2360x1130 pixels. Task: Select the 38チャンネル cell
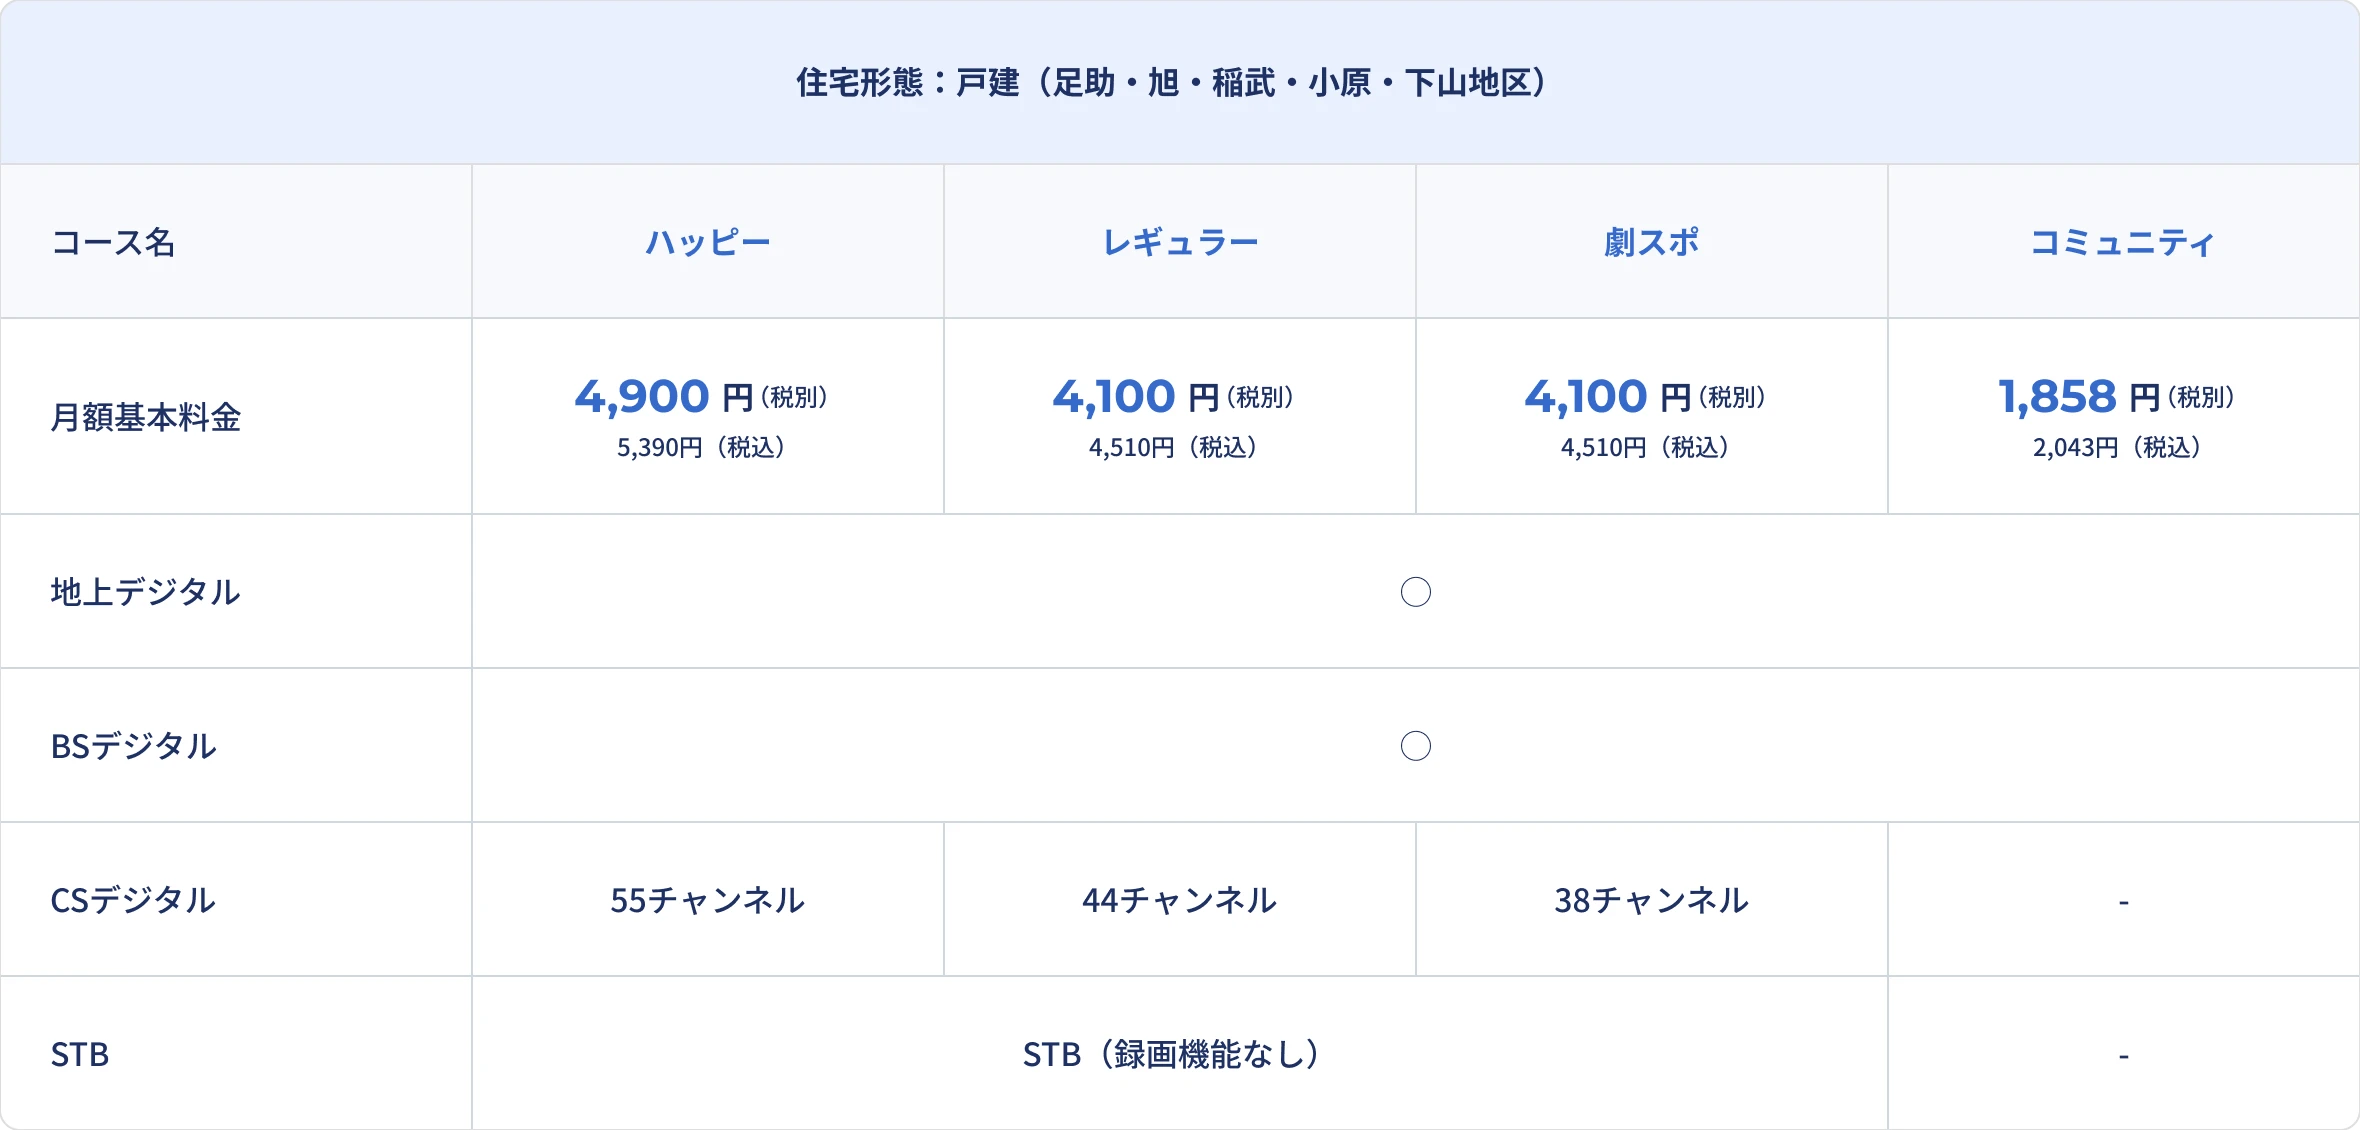tap(1652, 900)
